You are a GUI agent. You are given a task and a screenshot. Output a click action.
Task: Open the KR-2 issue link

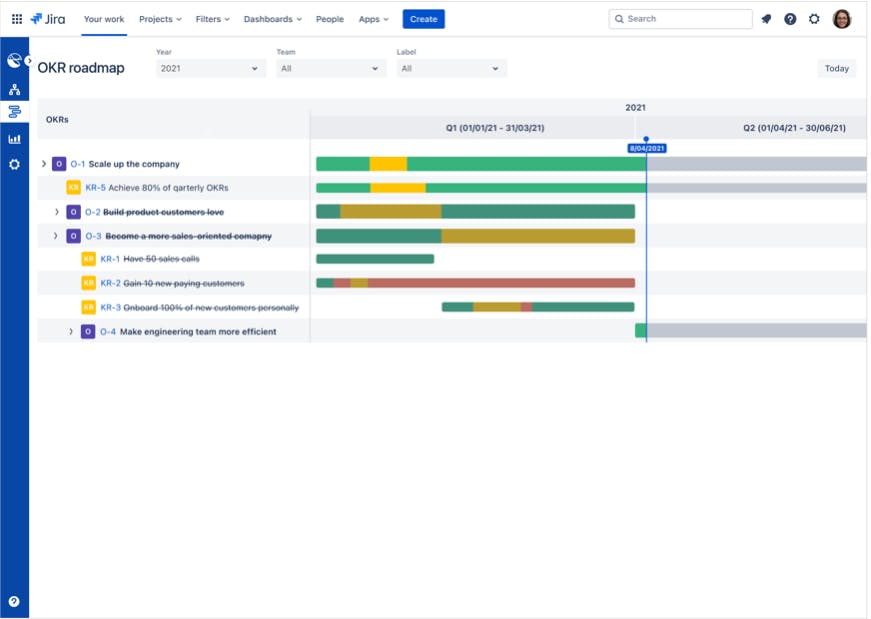(x=110, y=283)
